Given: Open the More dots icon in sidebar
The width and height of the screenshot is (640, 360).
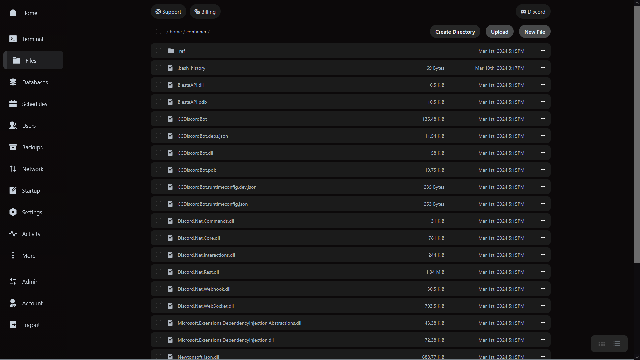Looking at the screenshot, I should tap(13, 255).
